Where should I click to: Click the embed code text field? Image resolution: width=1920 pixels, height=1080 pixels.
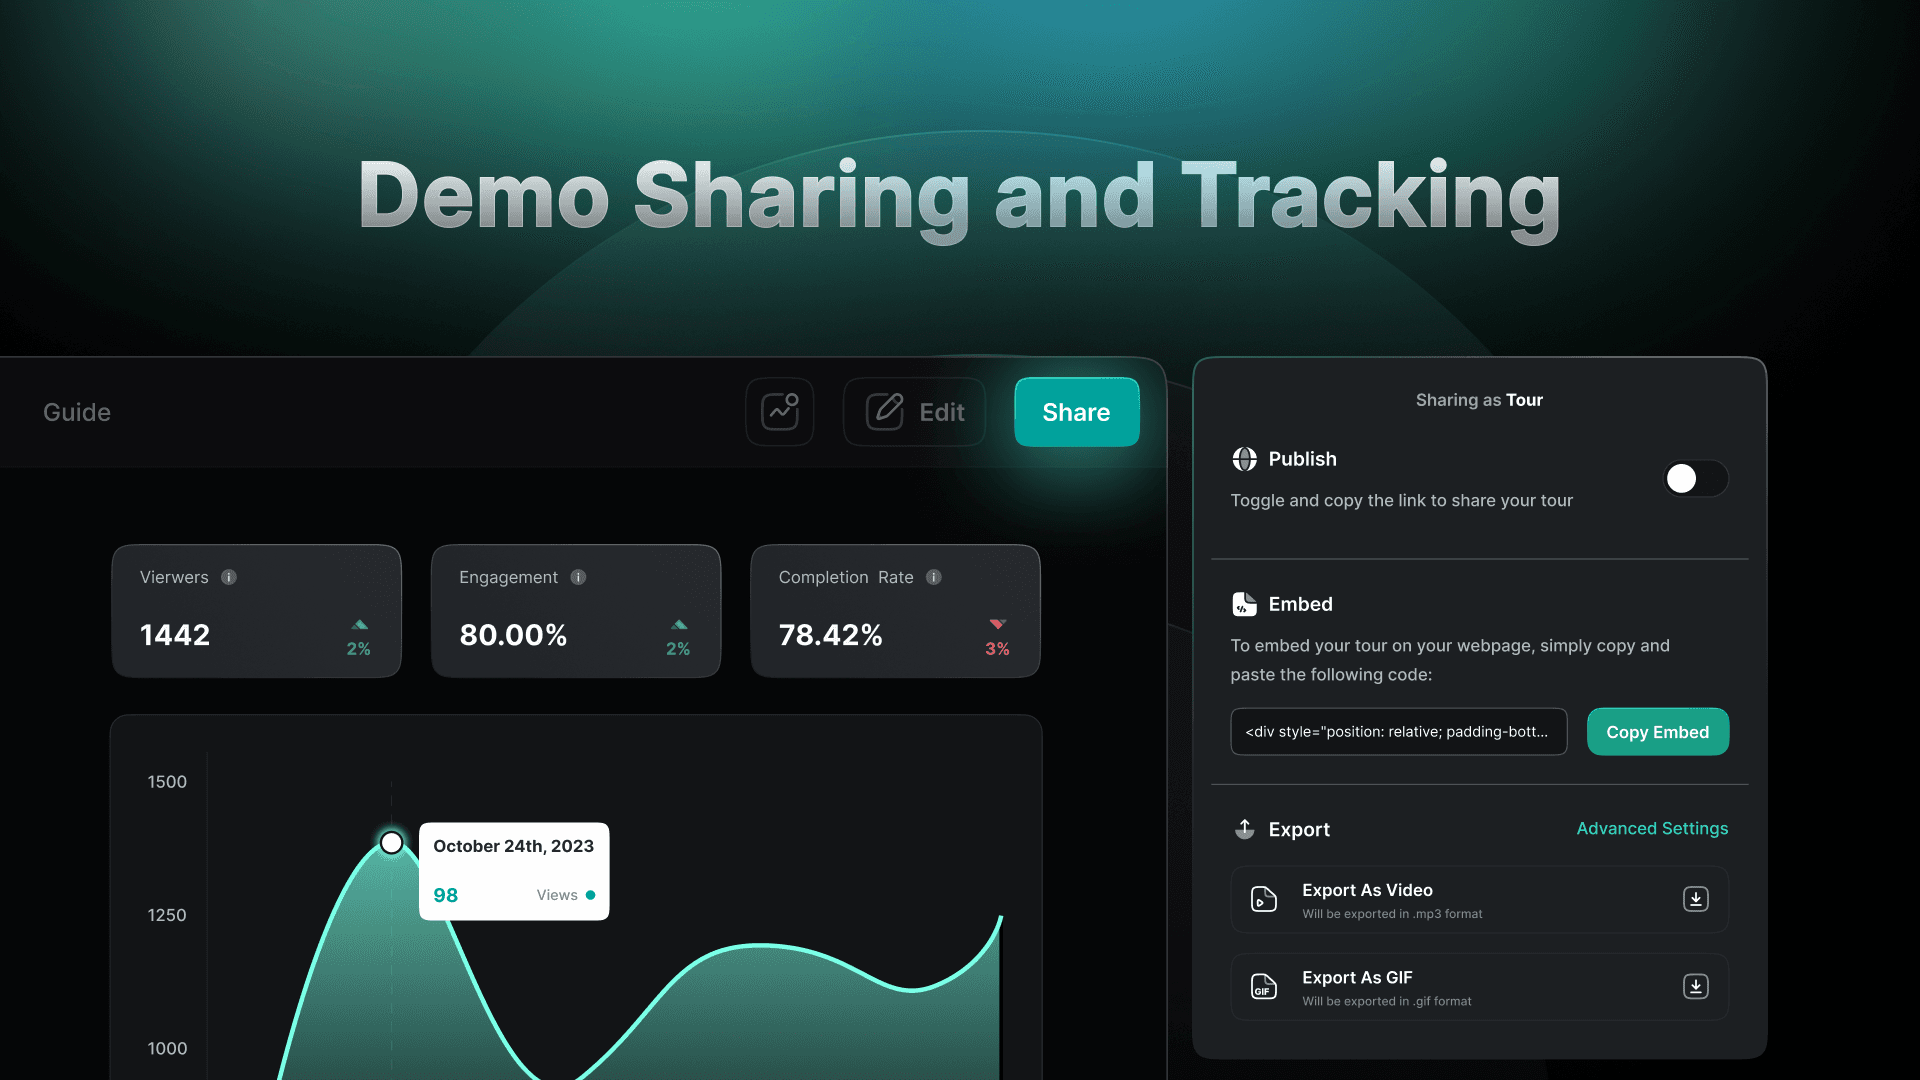(x=1398, y=732)
